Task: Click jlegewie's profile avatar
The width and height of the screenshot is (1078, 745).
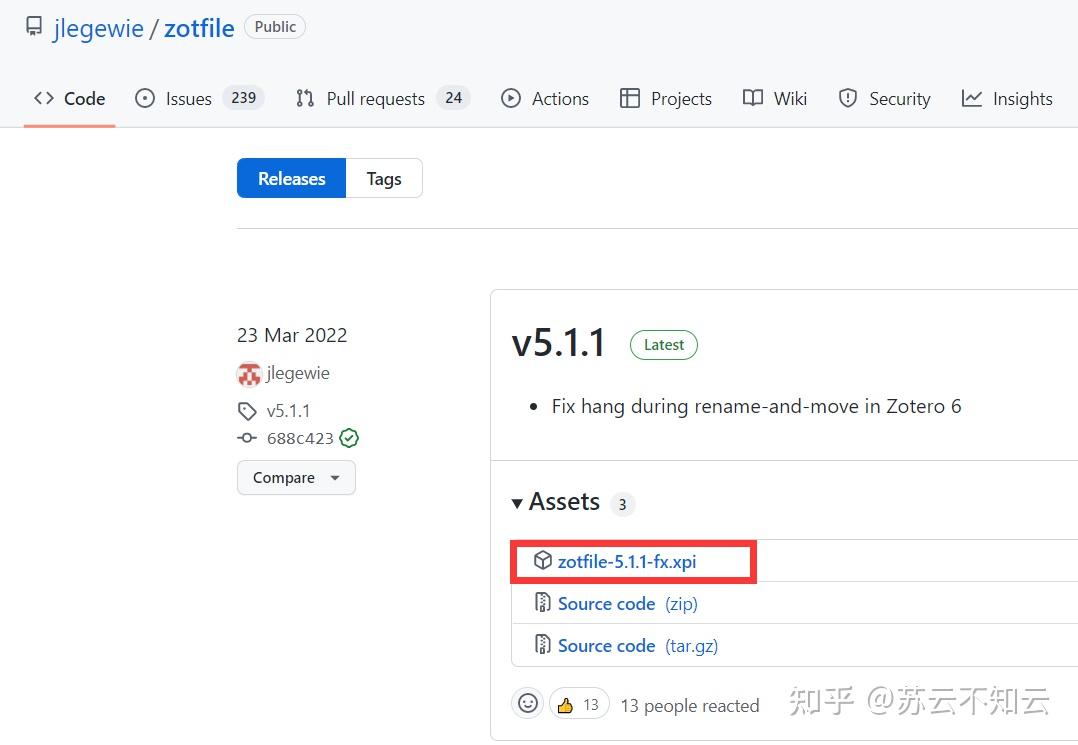Action: 249,373
